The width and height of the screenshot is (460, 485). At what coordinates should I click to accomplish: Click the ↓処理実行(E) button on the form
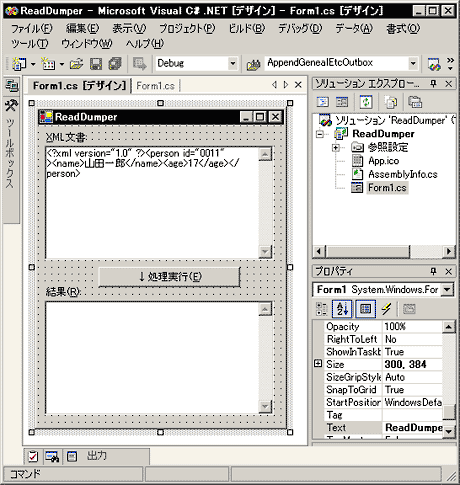[x=169, y=277]
